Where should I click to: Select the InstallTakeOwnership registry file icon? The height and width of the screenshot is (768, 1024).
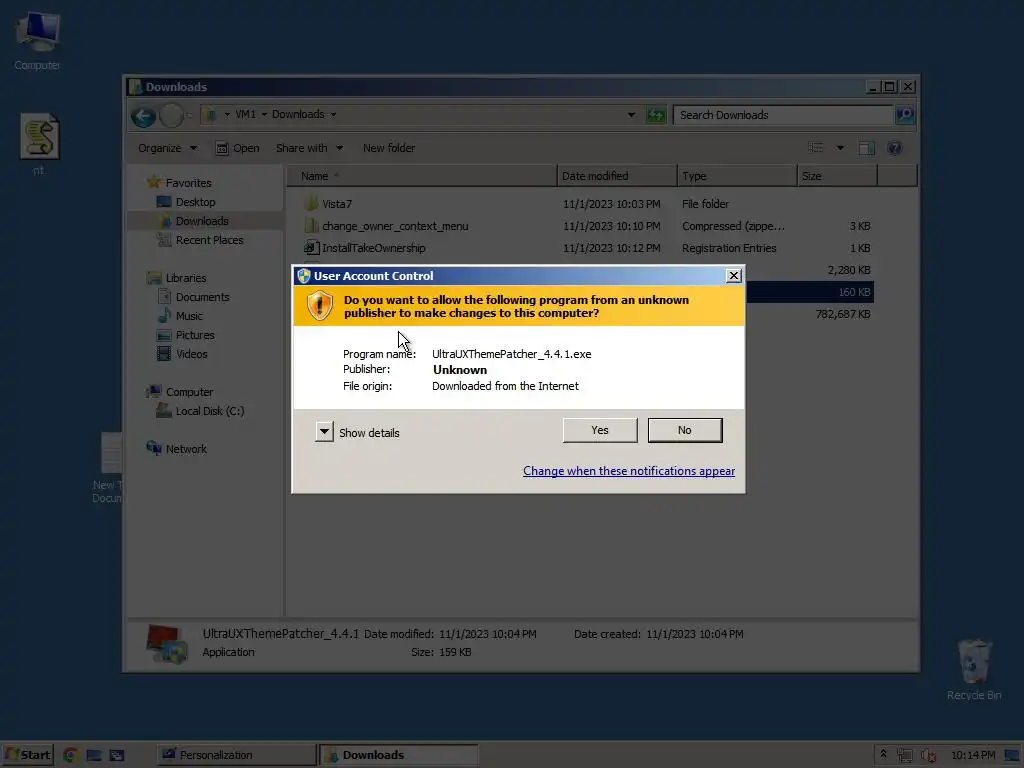click(312, 248)
